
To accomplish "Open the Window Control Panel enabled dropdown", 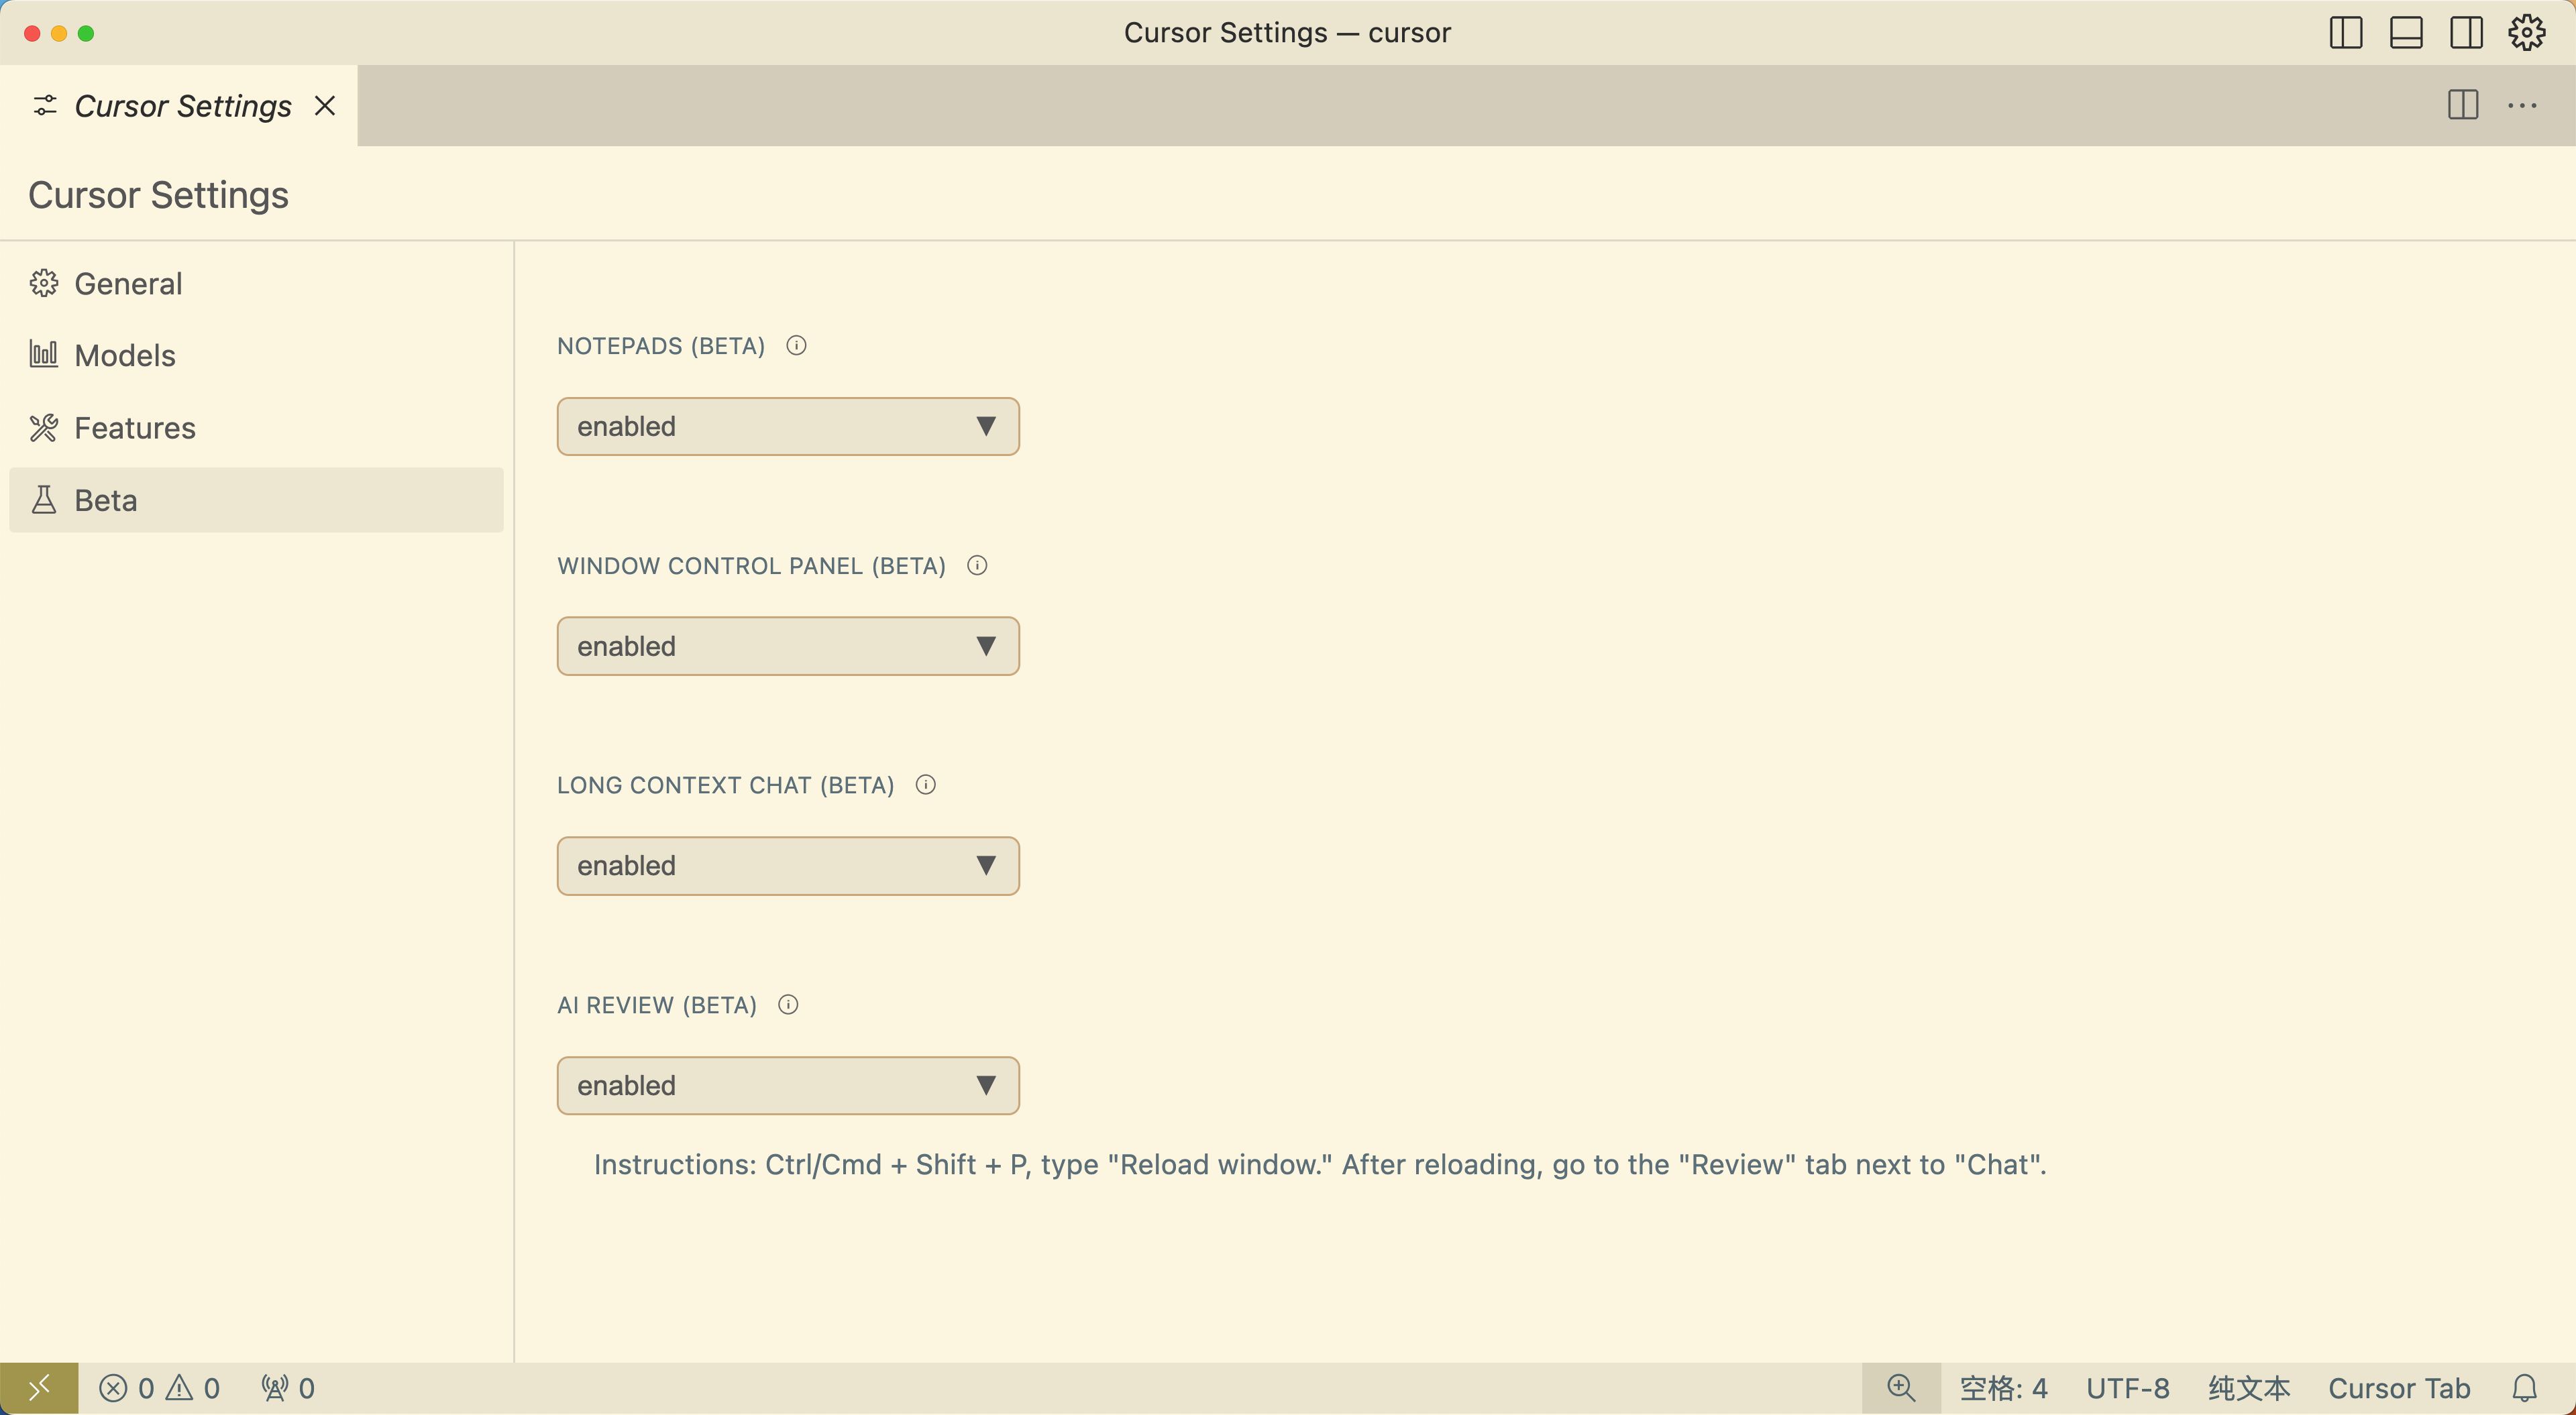I will [788, 646].
